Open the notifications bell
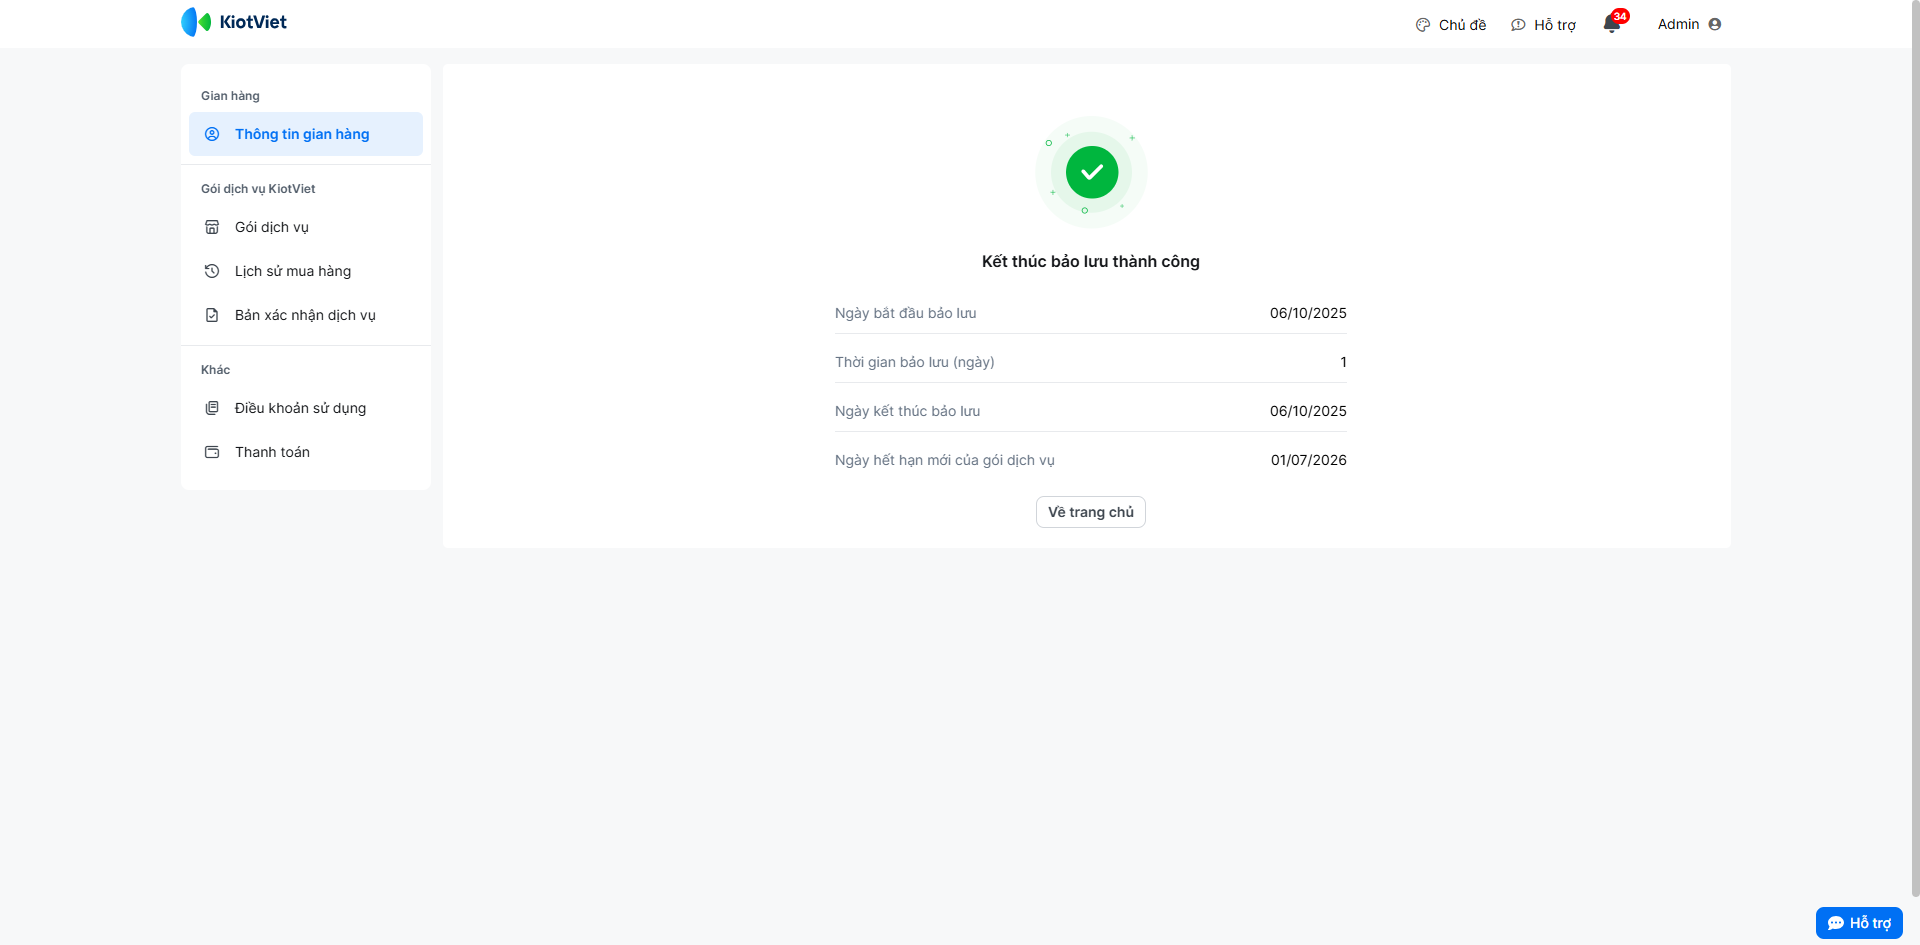This screenshot has width=1920, height=945. [x=1611, y=25]
